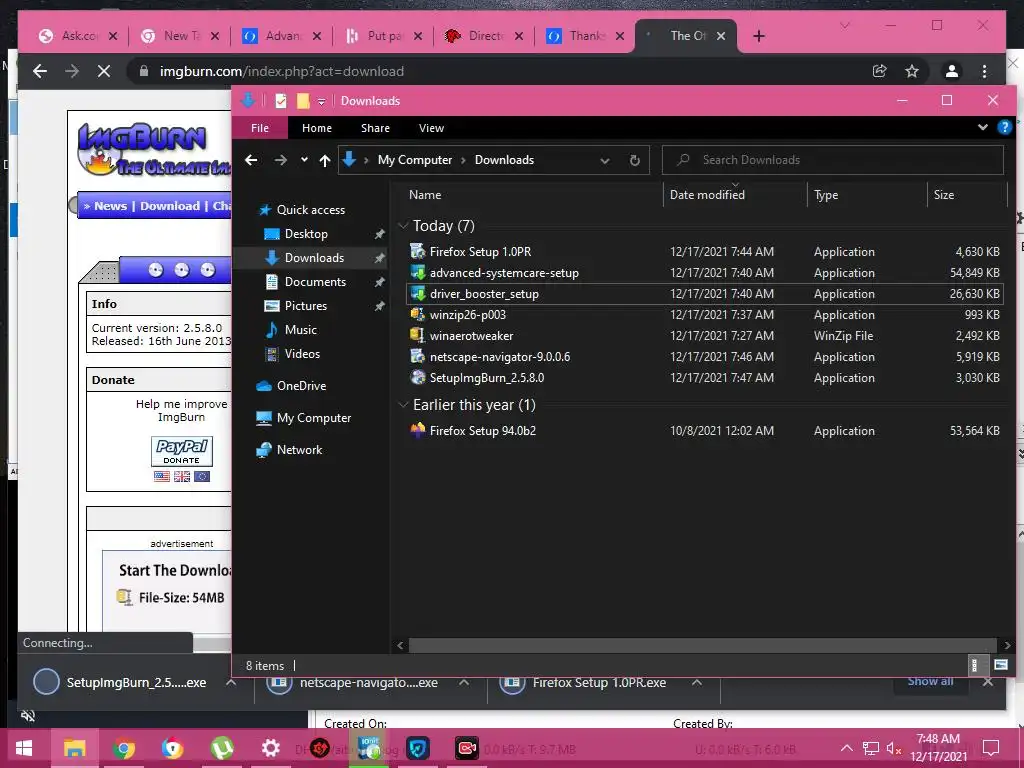Unpin Documents from Quick access

point(379,282)
